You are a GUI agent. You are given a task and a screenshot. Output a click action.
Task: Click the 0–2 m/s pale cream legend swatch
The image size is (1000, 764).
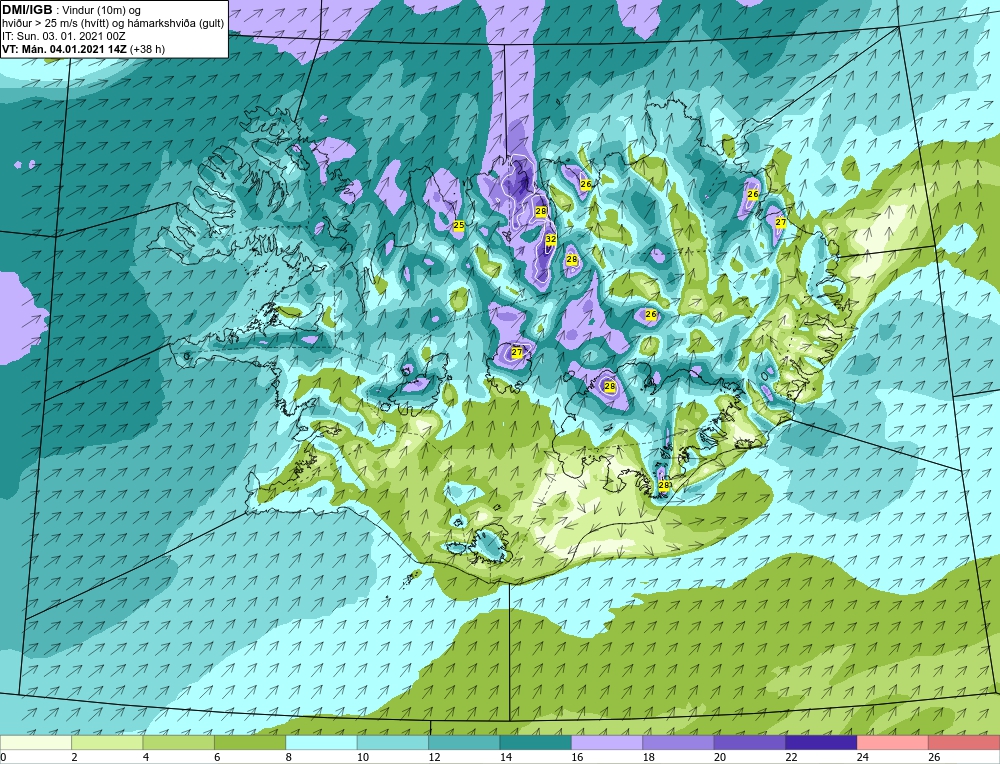click(36, 742)
